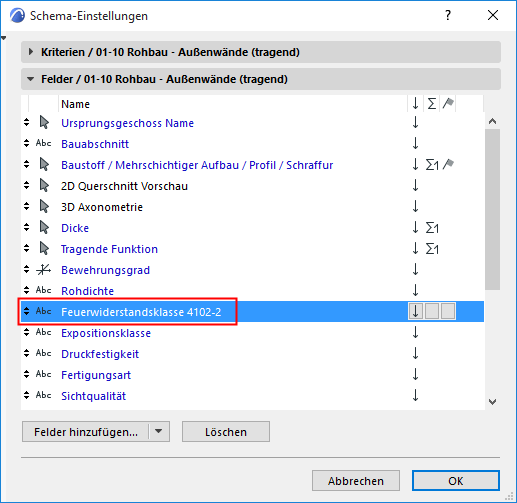Toggle the sum box for Feuerwiderstandsklasse 4102-2

pyautogui.click(x=432, y=311)
